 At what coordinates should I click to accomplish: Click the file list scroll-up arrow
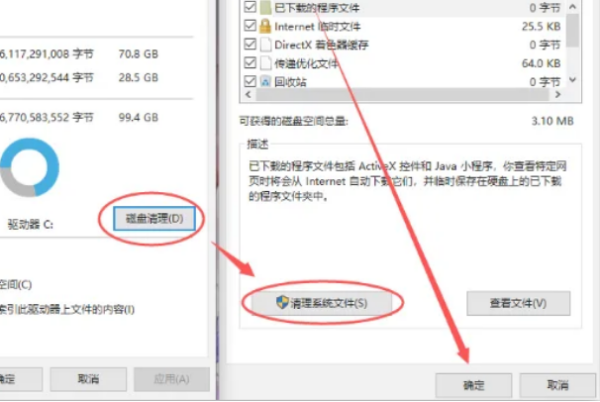pyautogui.click(x=572, y=7)
